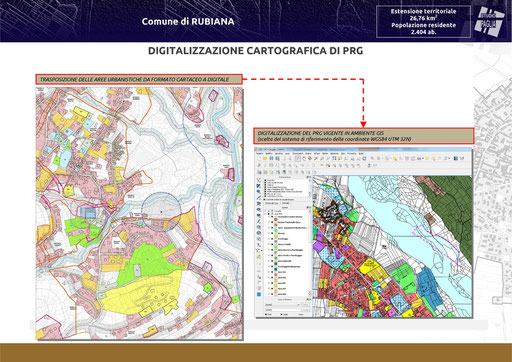Toggle checkbox of layer with orange circle symbol
Screen dimensions: 512x362
pos(272,217)
